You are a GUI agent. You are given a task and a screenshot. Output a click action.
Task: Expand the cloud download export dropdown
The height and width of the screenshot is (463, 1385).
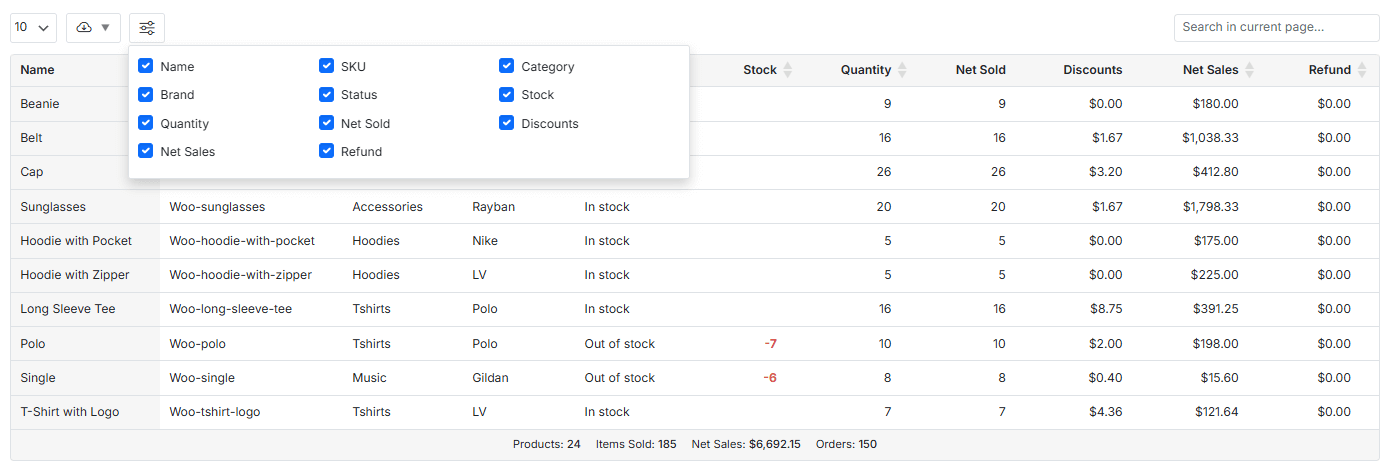point(93,28)
